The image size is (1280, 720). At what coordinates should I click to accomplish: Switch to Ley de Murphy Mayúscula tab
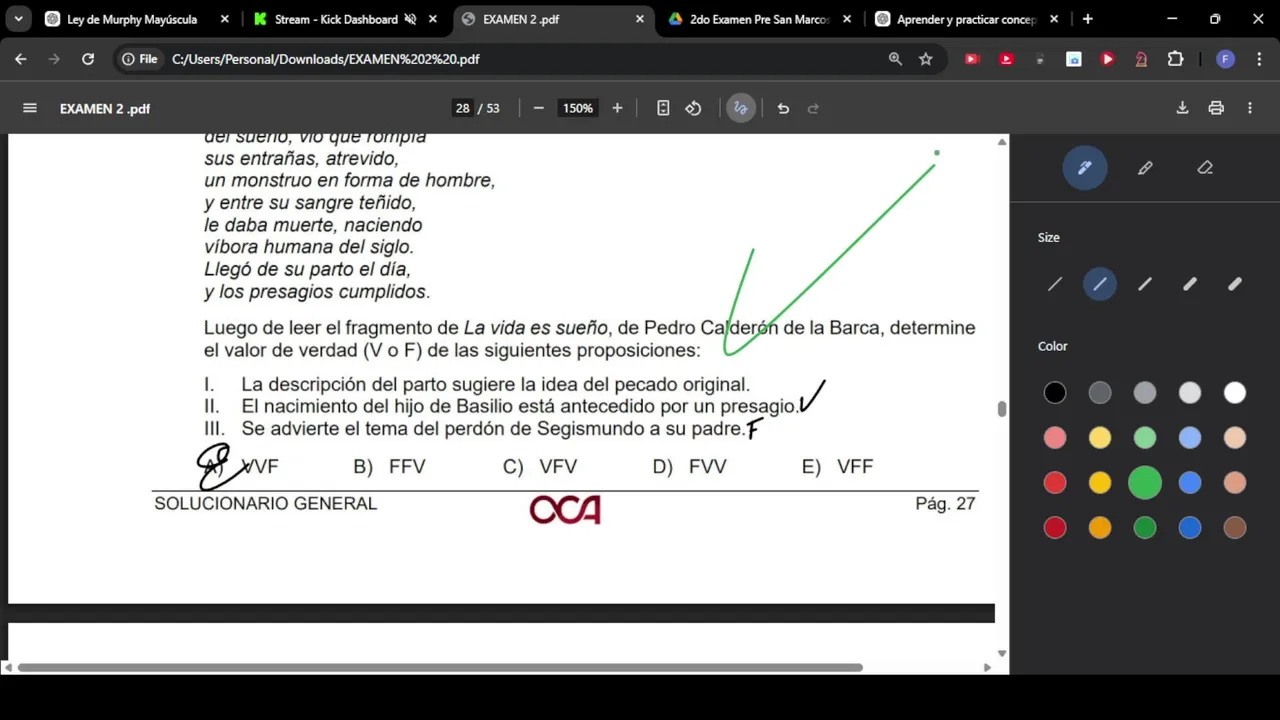138,19
